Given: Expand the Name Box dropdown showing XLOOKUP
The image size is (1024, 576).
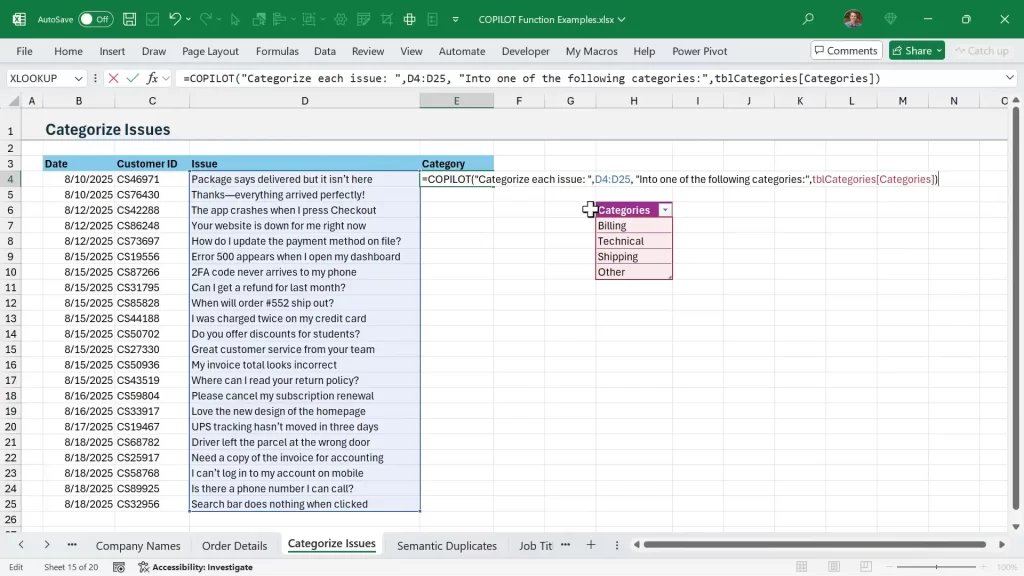Looking at the screenshot, I should (x=78, y=78).
